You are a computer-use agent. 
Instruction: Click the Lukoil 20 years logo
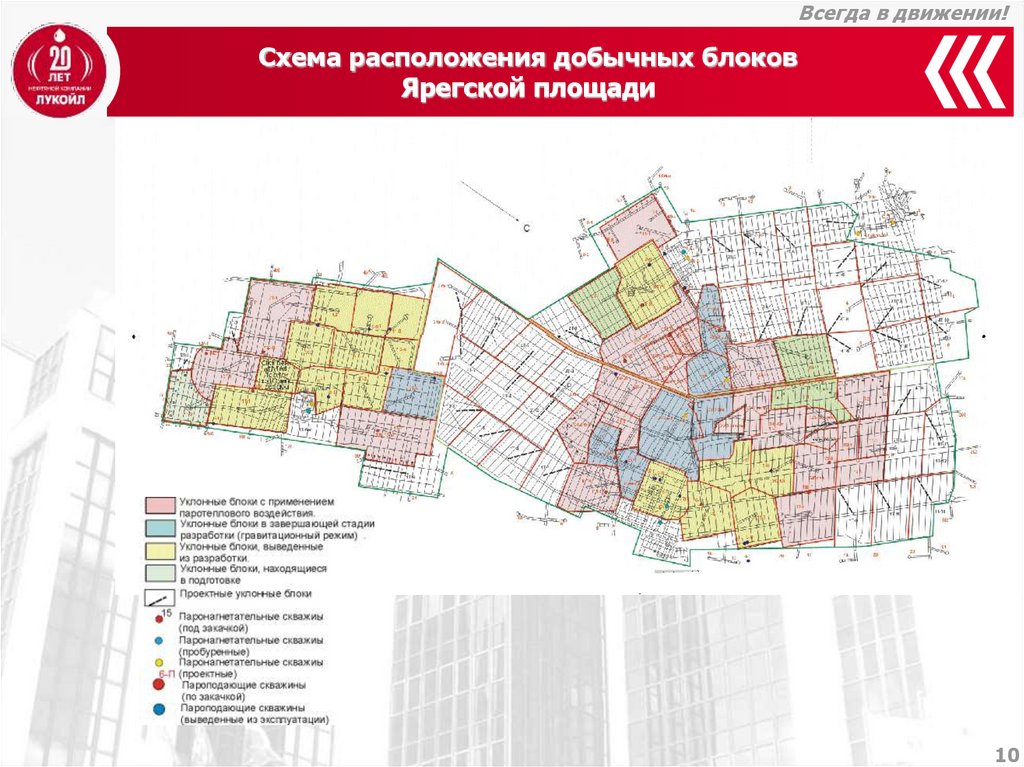(x=59, y=70)
